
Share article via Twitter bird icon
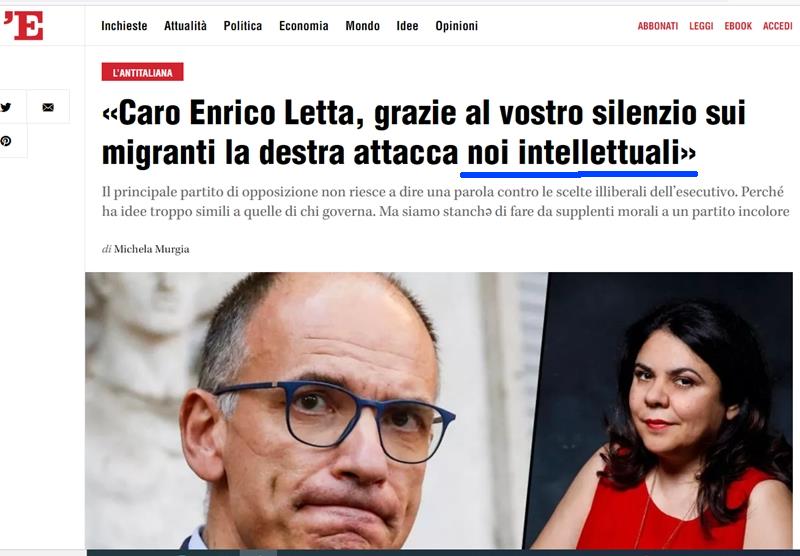pyautogui.click(x=6, y=107)
